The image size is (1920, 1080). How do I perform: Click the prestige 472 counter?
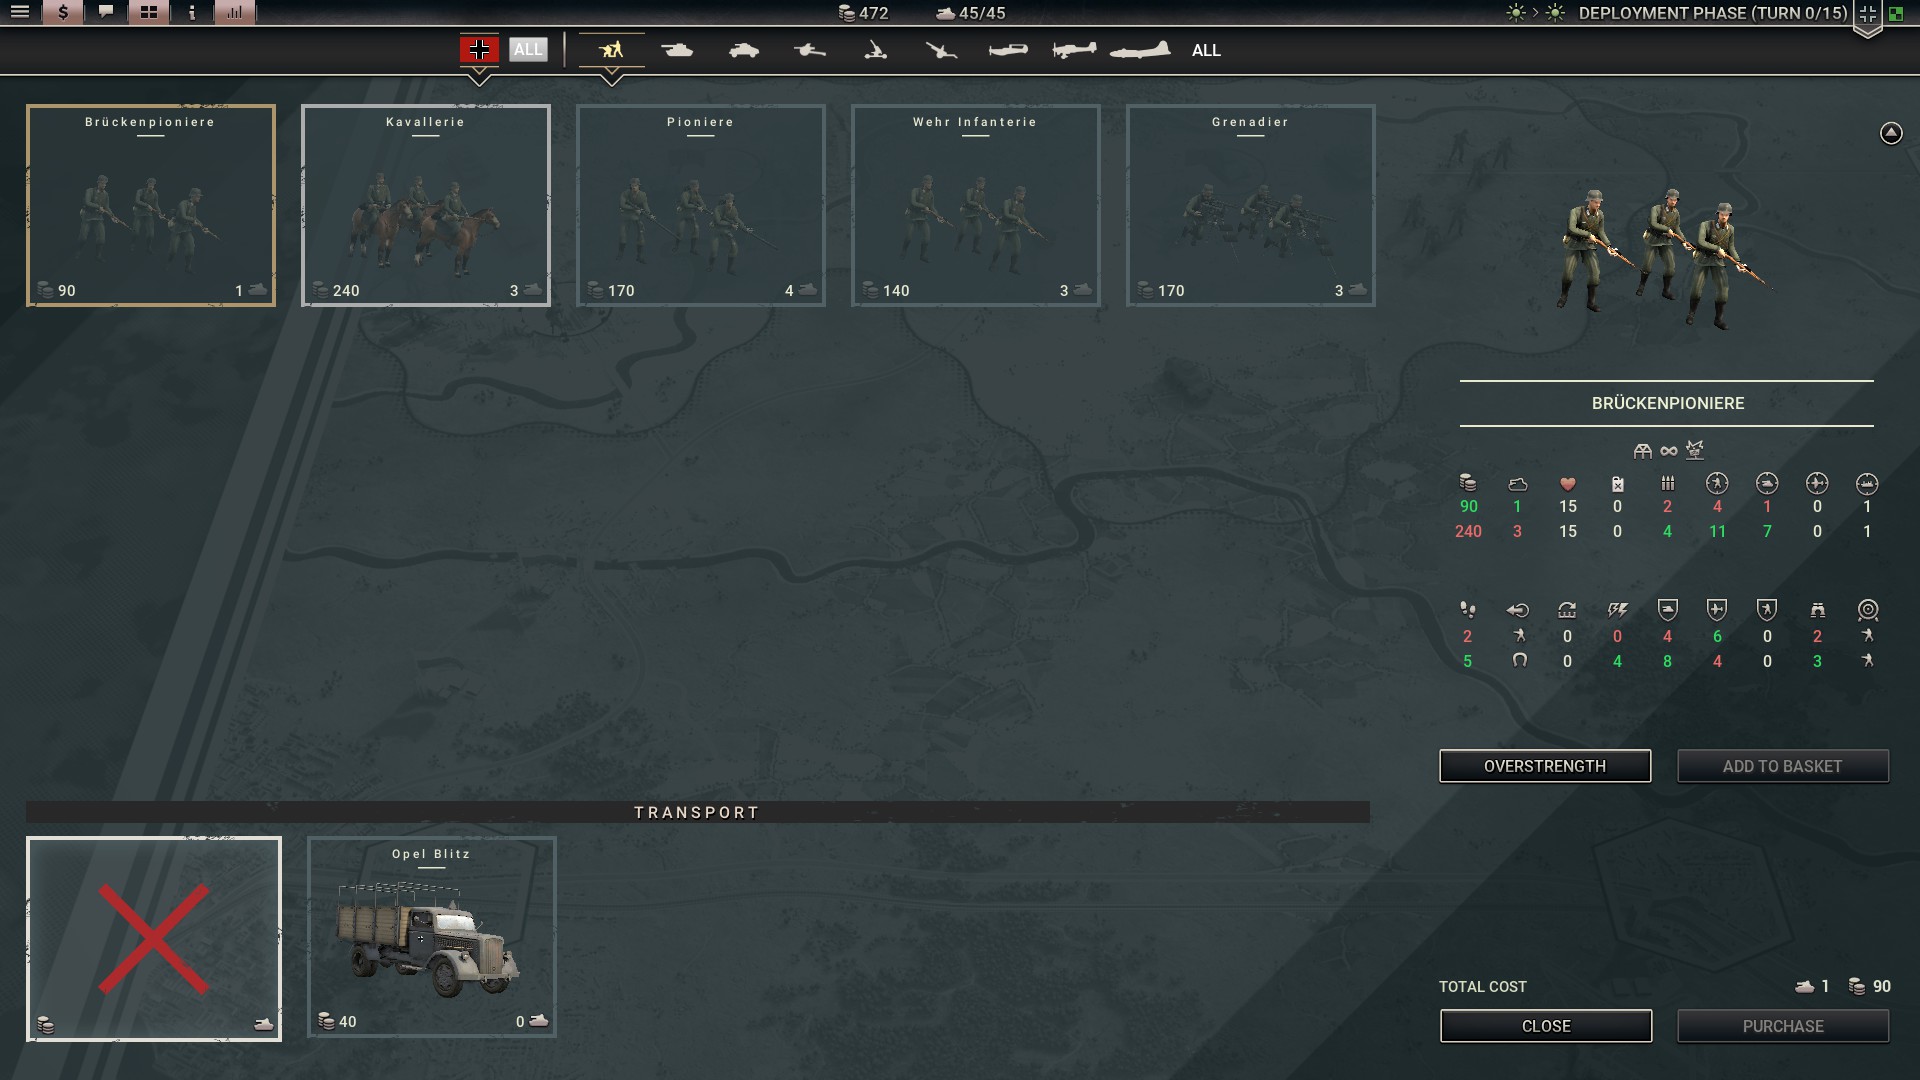pyautogui.click(x=862, y=13)
